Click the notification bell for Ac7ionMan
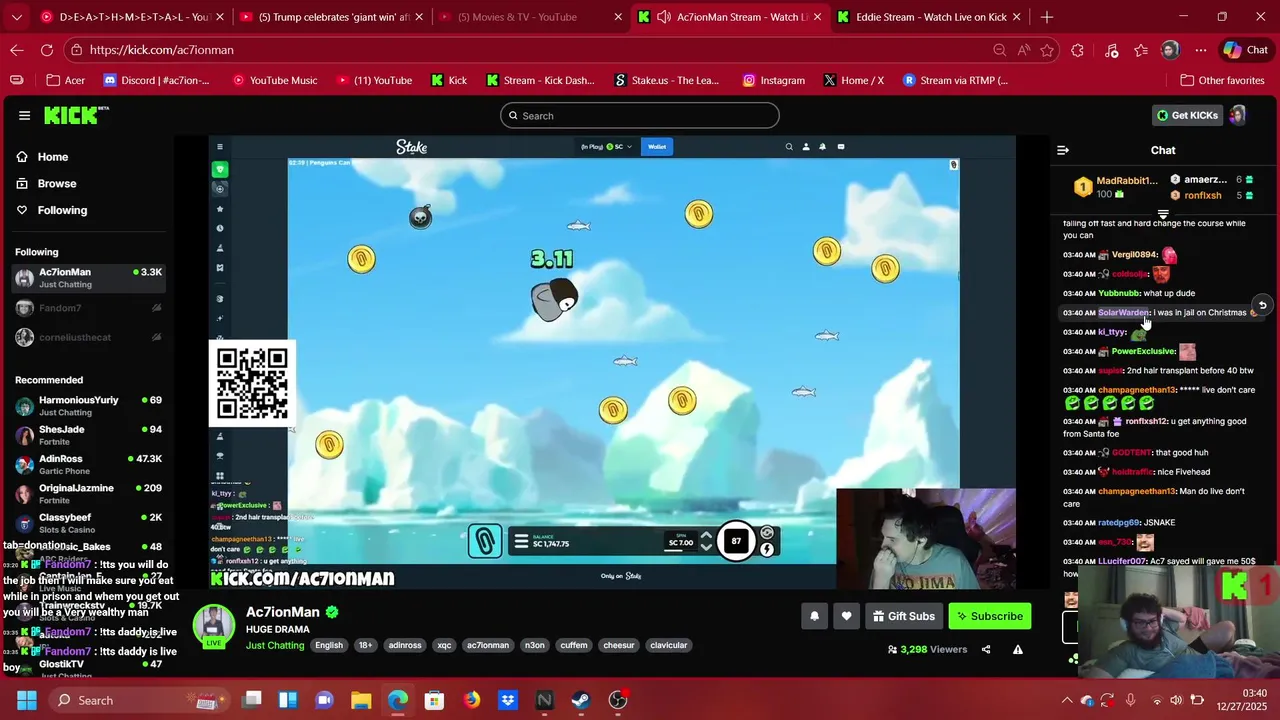This screenshot has width=1280, height=720. [x=814, y=616]
